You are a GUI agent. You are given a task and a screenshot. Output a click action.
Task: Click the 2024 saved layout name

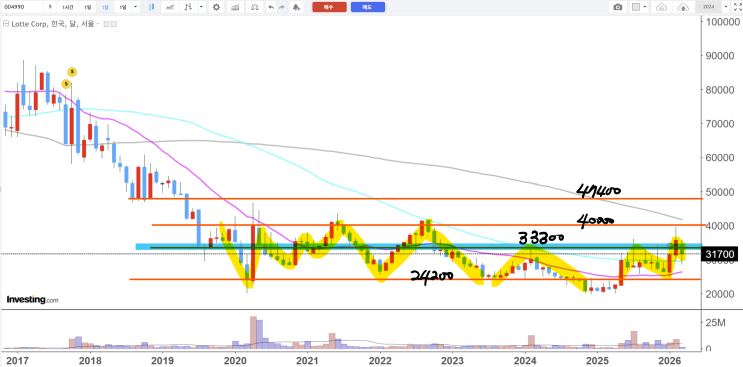pos(708,7)
